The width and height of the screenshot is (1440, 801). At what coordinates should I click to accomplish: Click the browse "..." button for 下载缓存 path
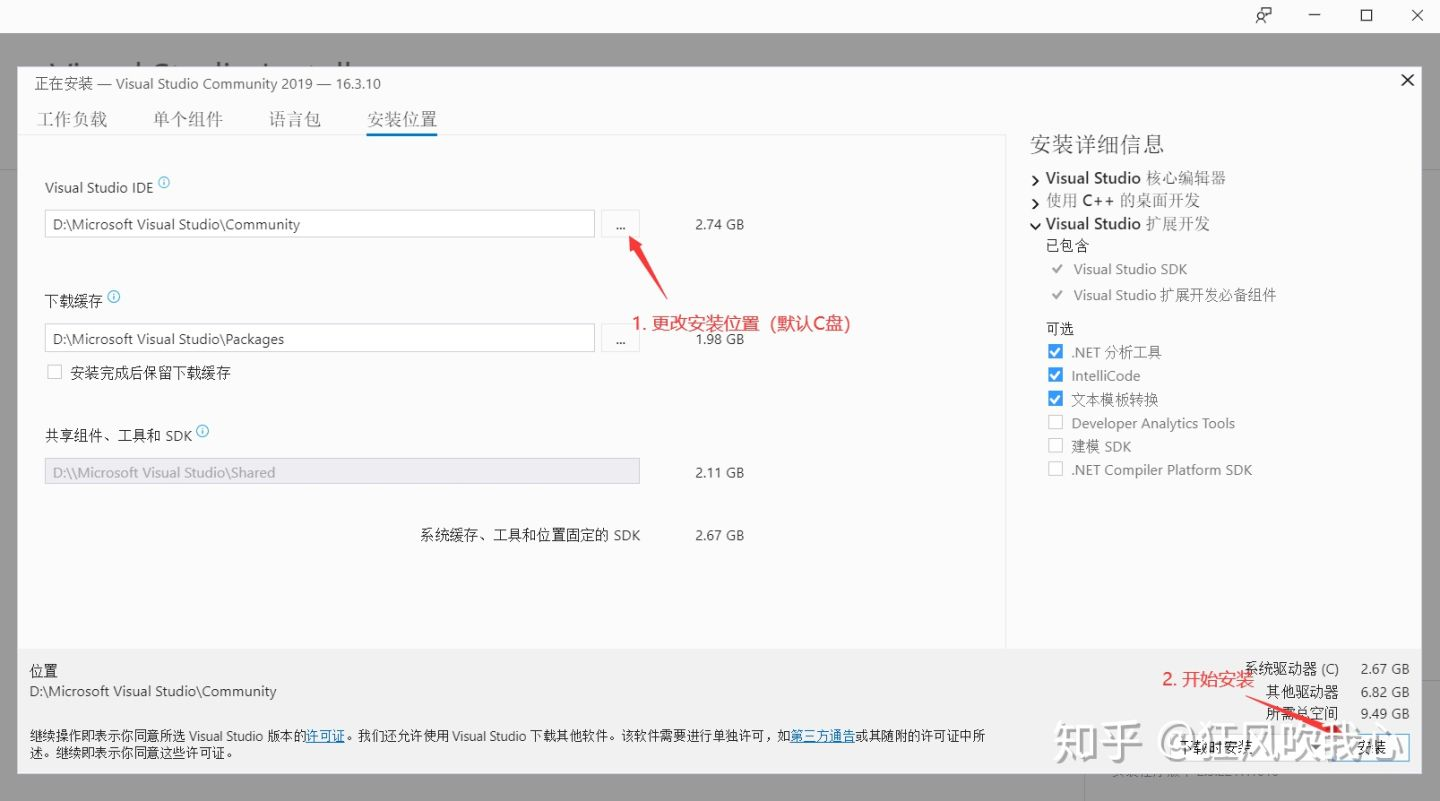coord(620,338)
